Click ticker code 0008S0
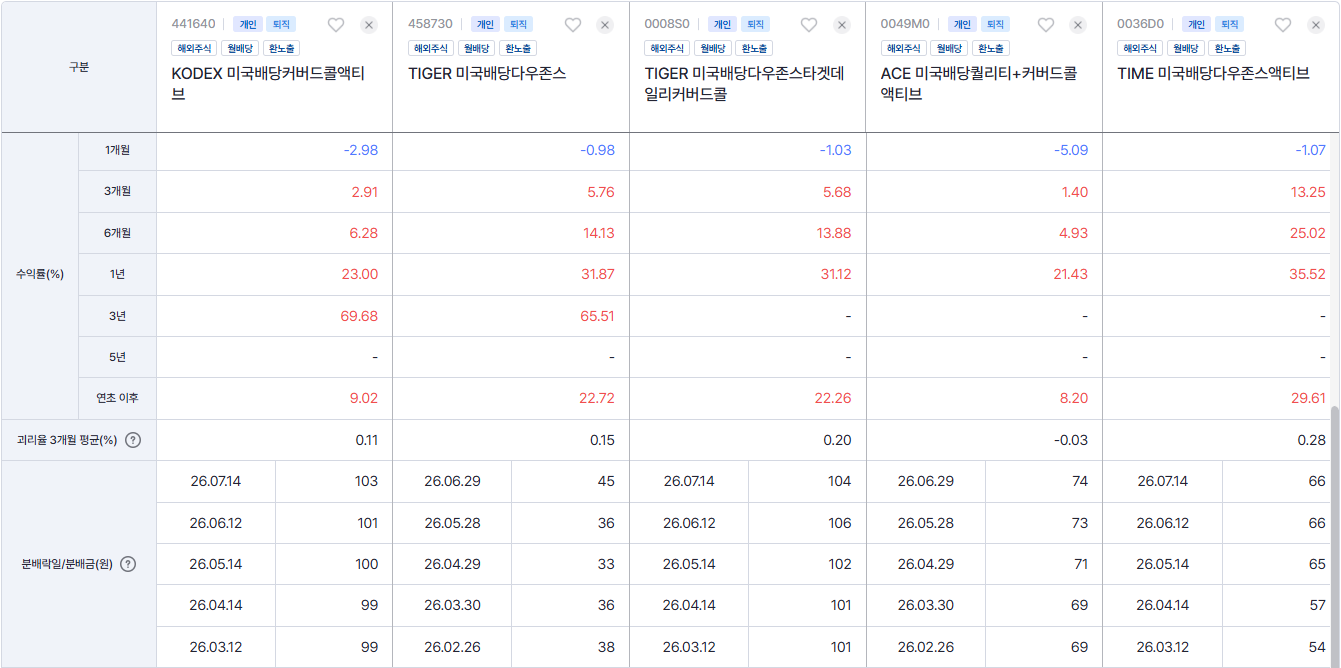Viewport: 1341px width, 668px height. (667, 24)
